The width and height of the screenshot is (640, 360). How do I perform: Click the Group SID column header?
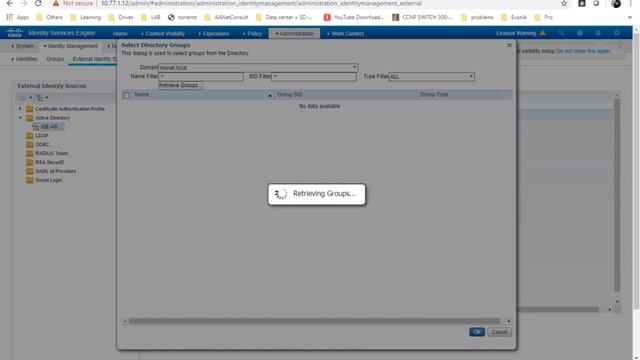(x=290, y=95)
